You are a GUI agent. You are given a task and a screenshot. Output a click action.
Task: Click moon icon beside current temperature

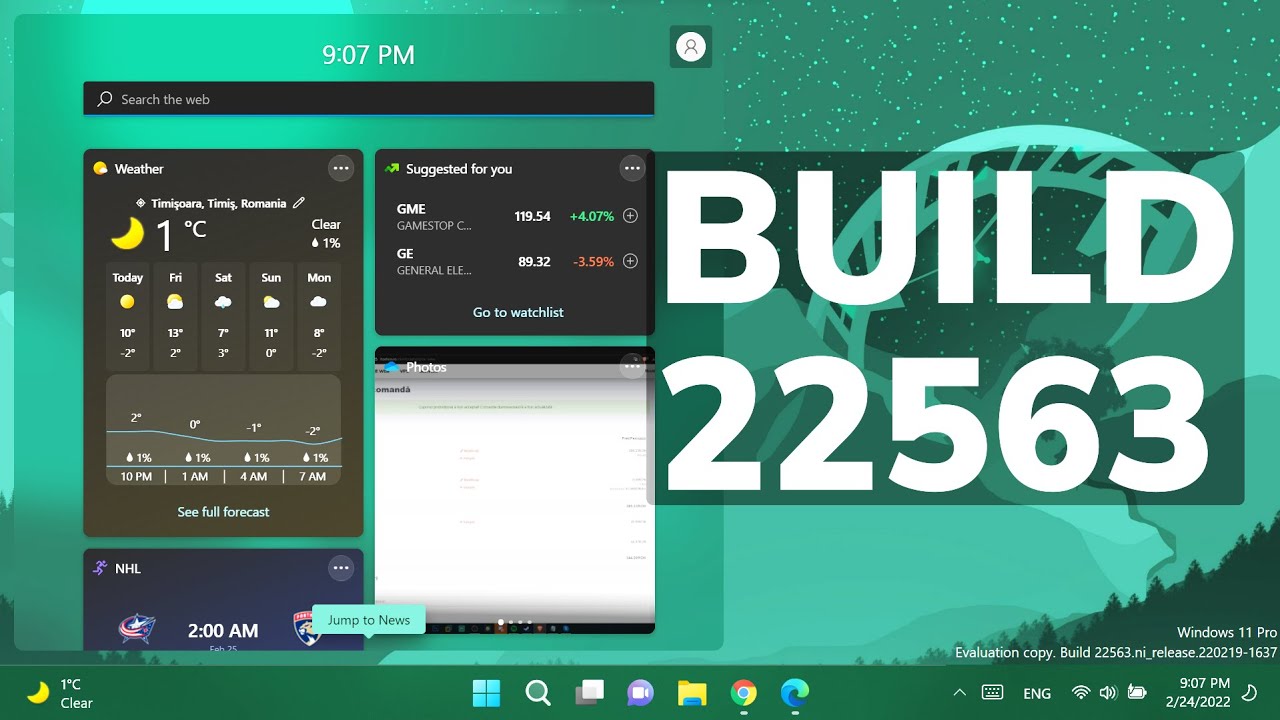127,234
